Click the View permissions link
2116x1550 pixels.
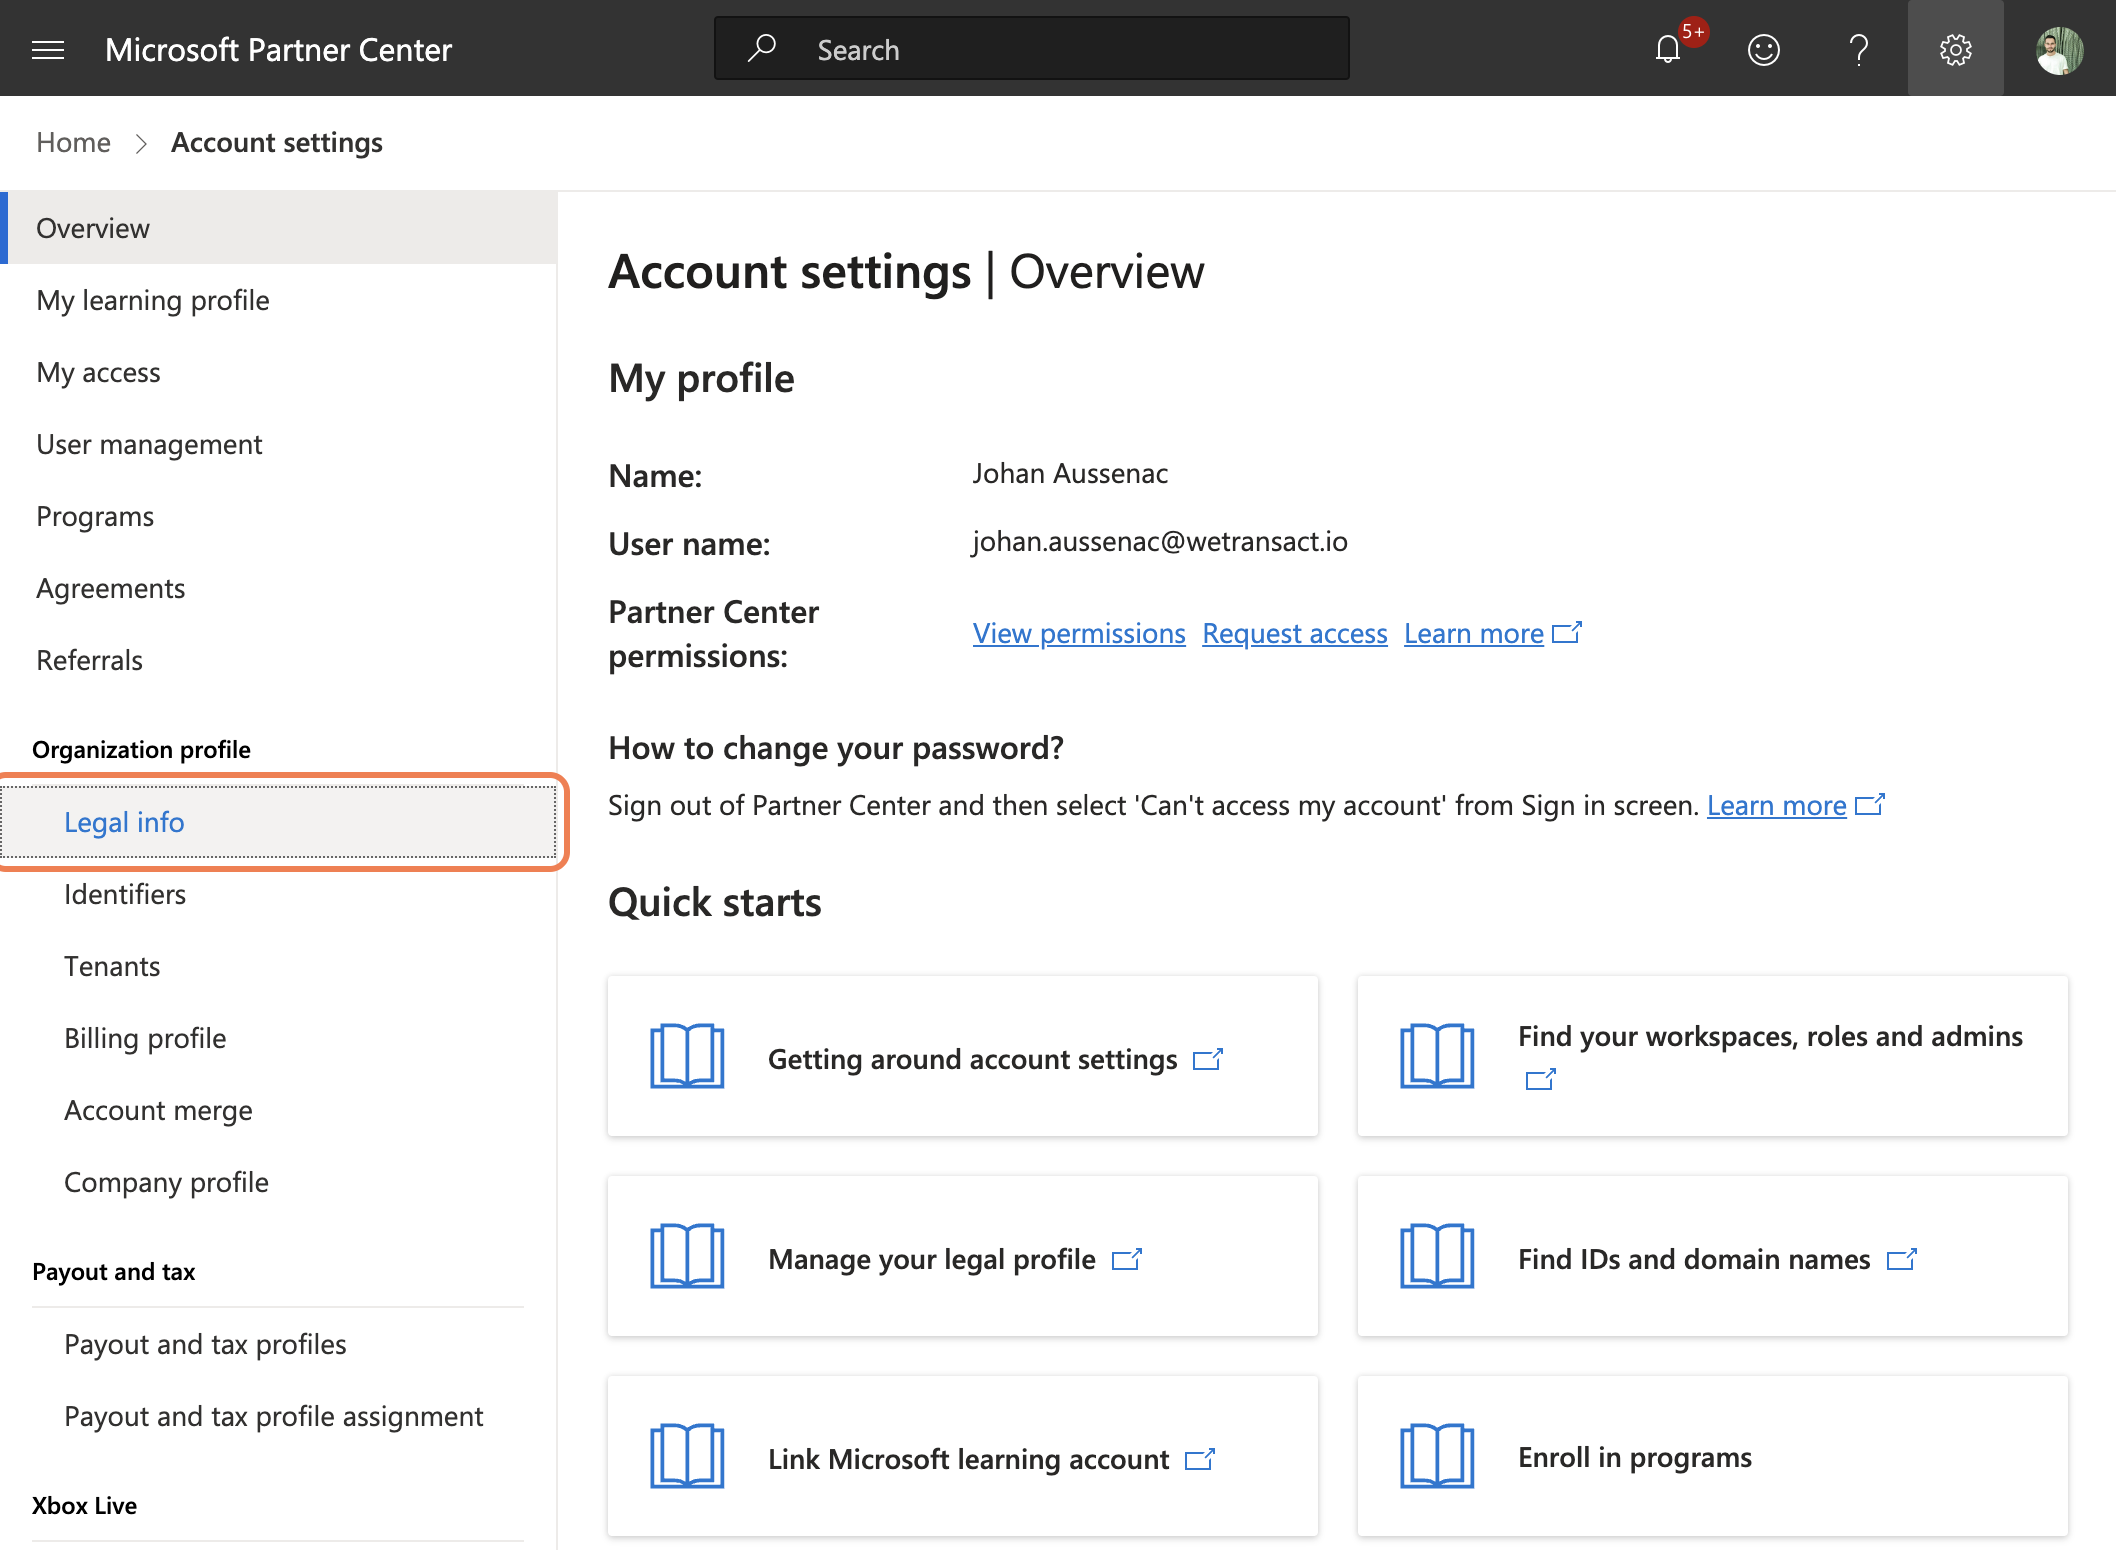coord(1079,633)
